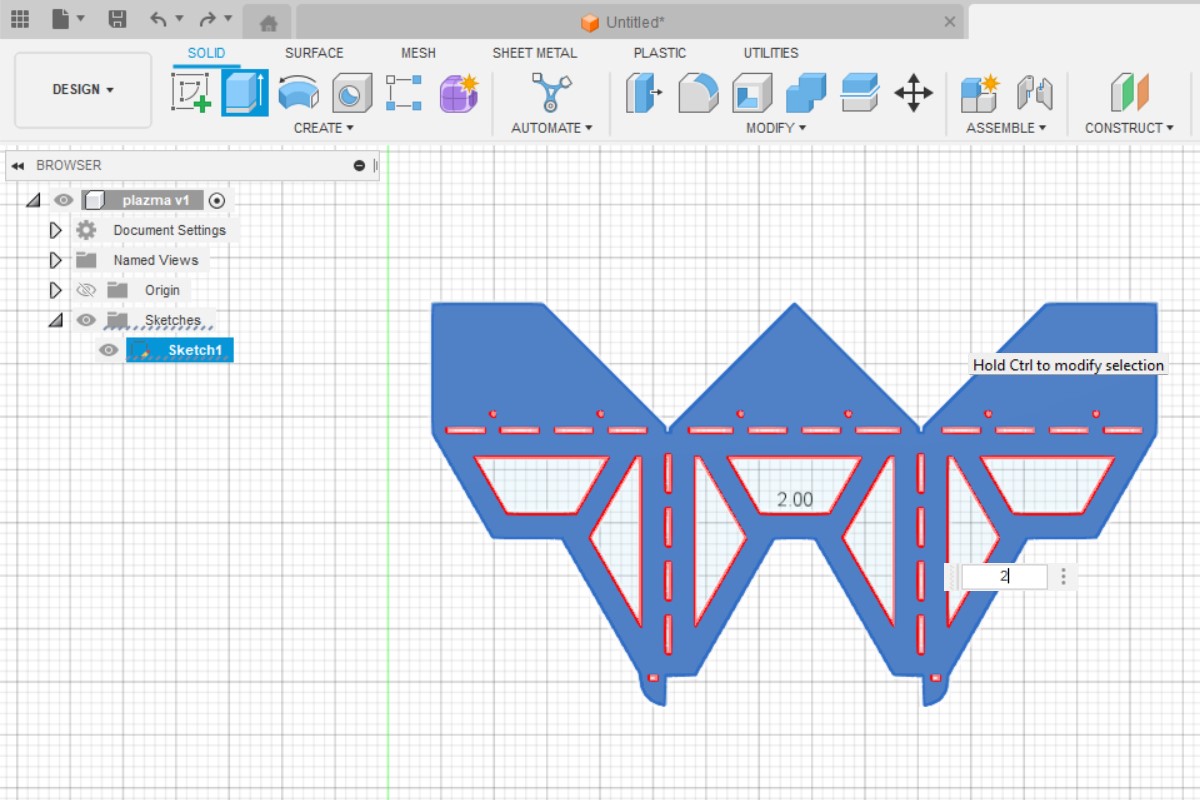Select the plazma v1 component name
Viewport: 1200px width, 800px height.
(155, 201)
